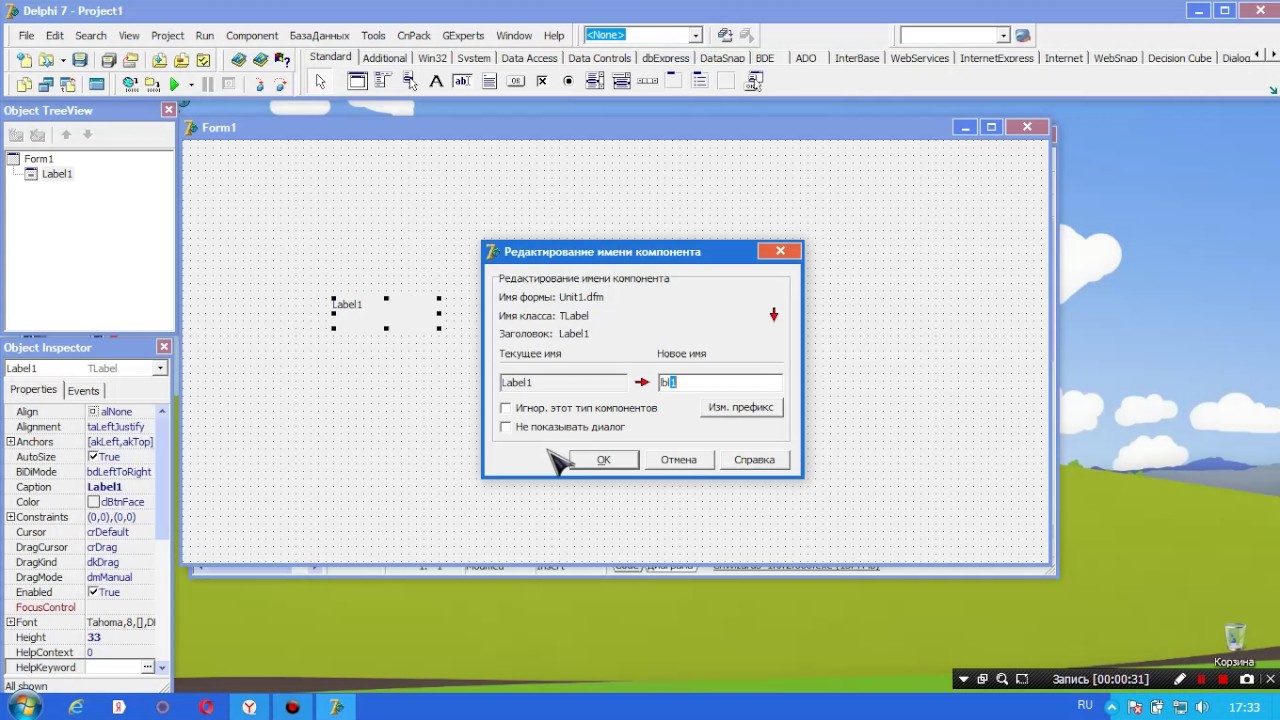1280x720 pixels.
Task: Select the CheckBox component icon
Action: pyautogui.click(x=542, y=81)
